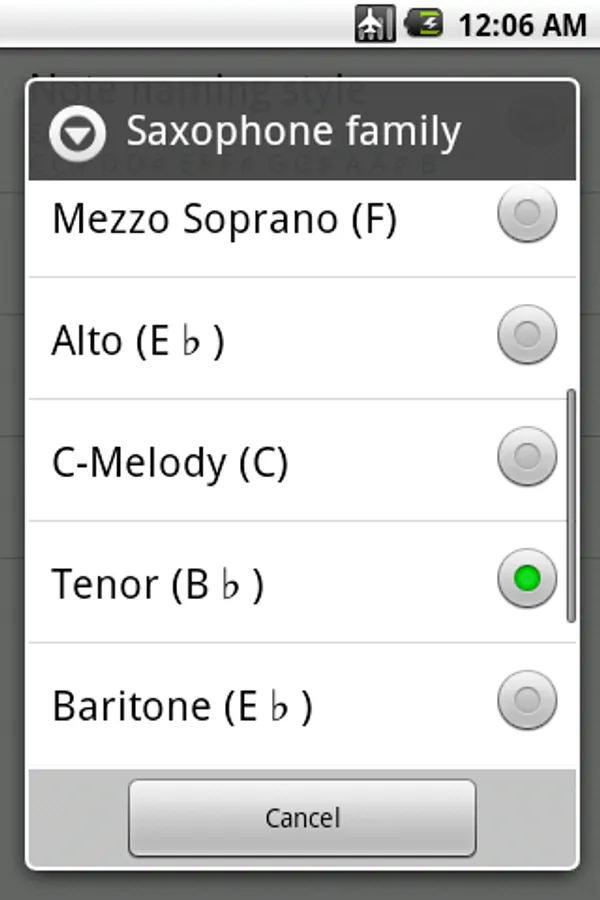Tap the dropdown arrow icon beside Saxophone family
The width and height of the screenshot is (600, 900).
77,133
